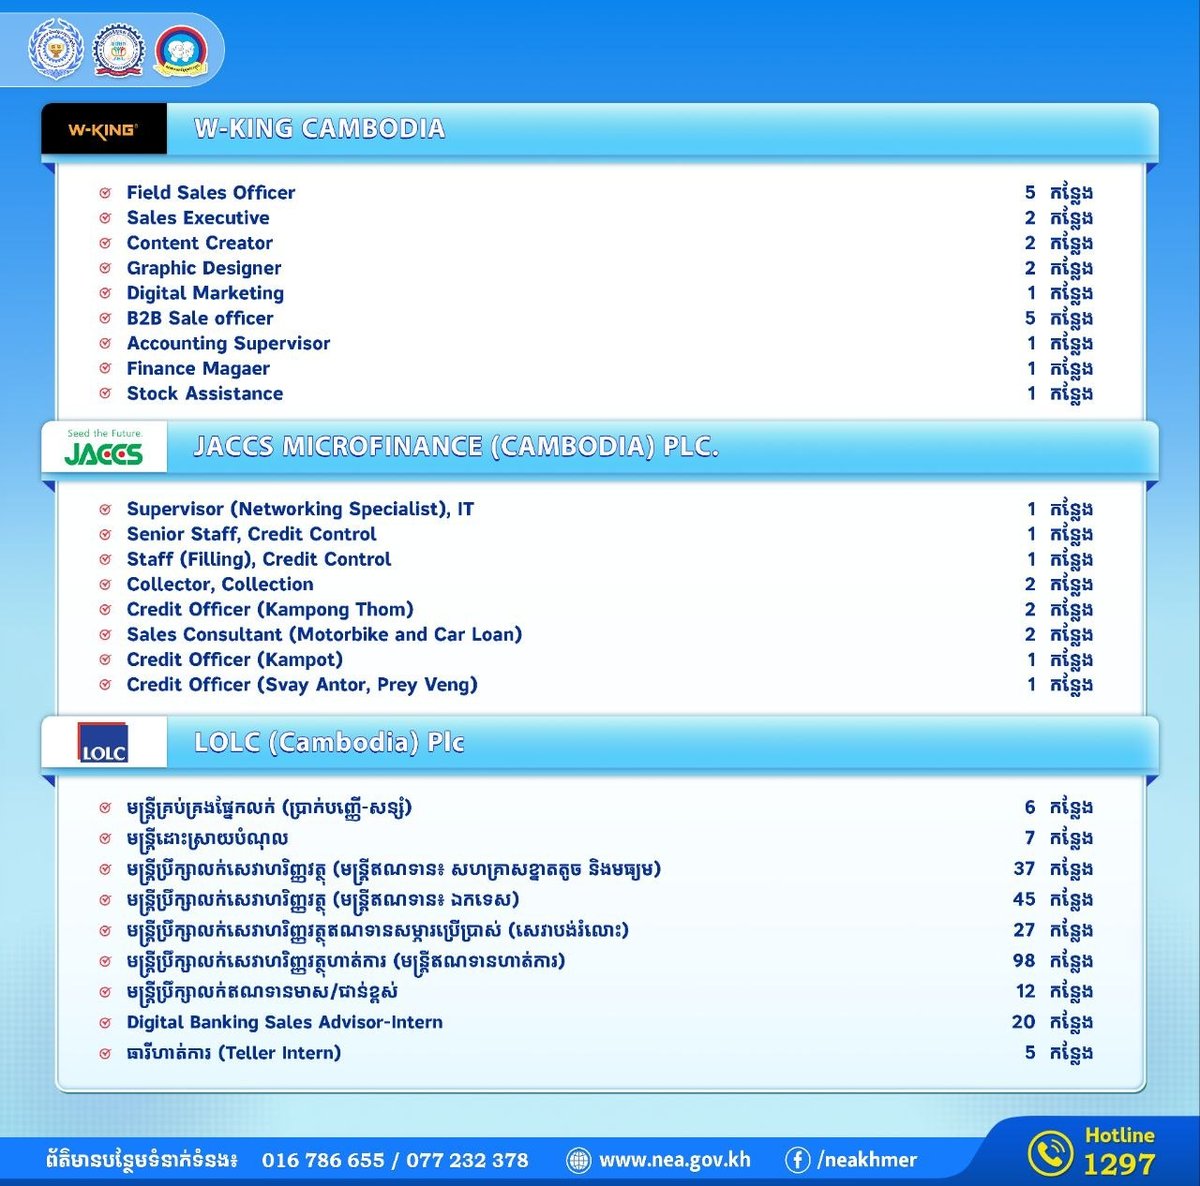Click the bullet icon beside Digital Banking Sales Advisor-Intern
1200x1186 pixels.
point(105,1023)
